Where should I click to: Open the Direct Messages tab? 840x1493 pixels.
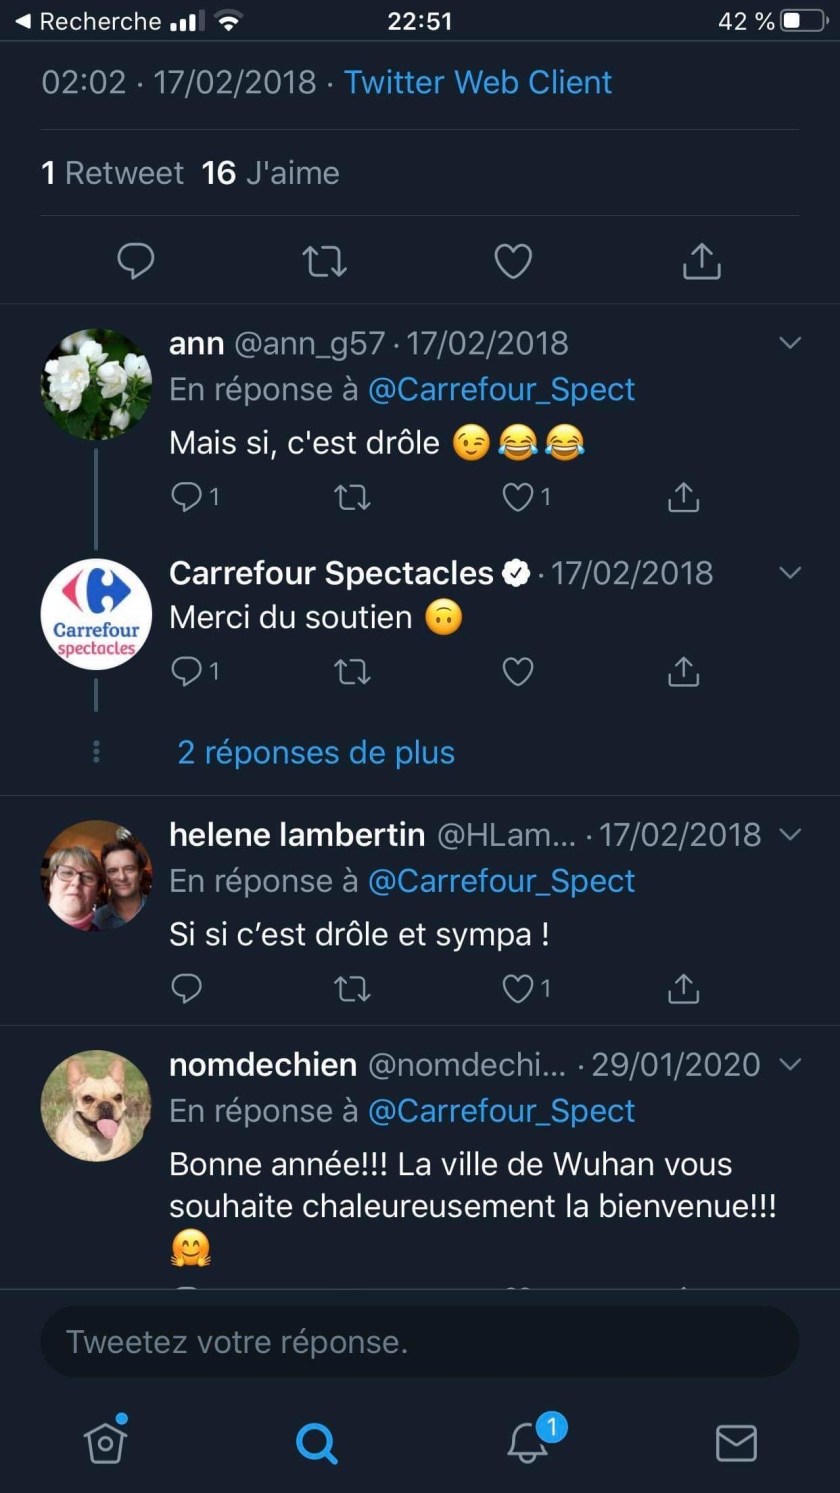[736, 1442]
